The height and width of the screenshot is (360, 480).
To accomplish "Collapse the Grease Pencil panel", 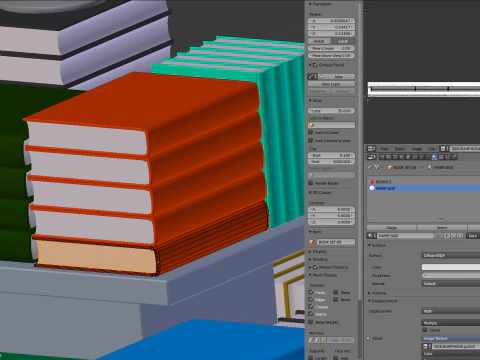I will pyautogui.click(x=310, y=65).
